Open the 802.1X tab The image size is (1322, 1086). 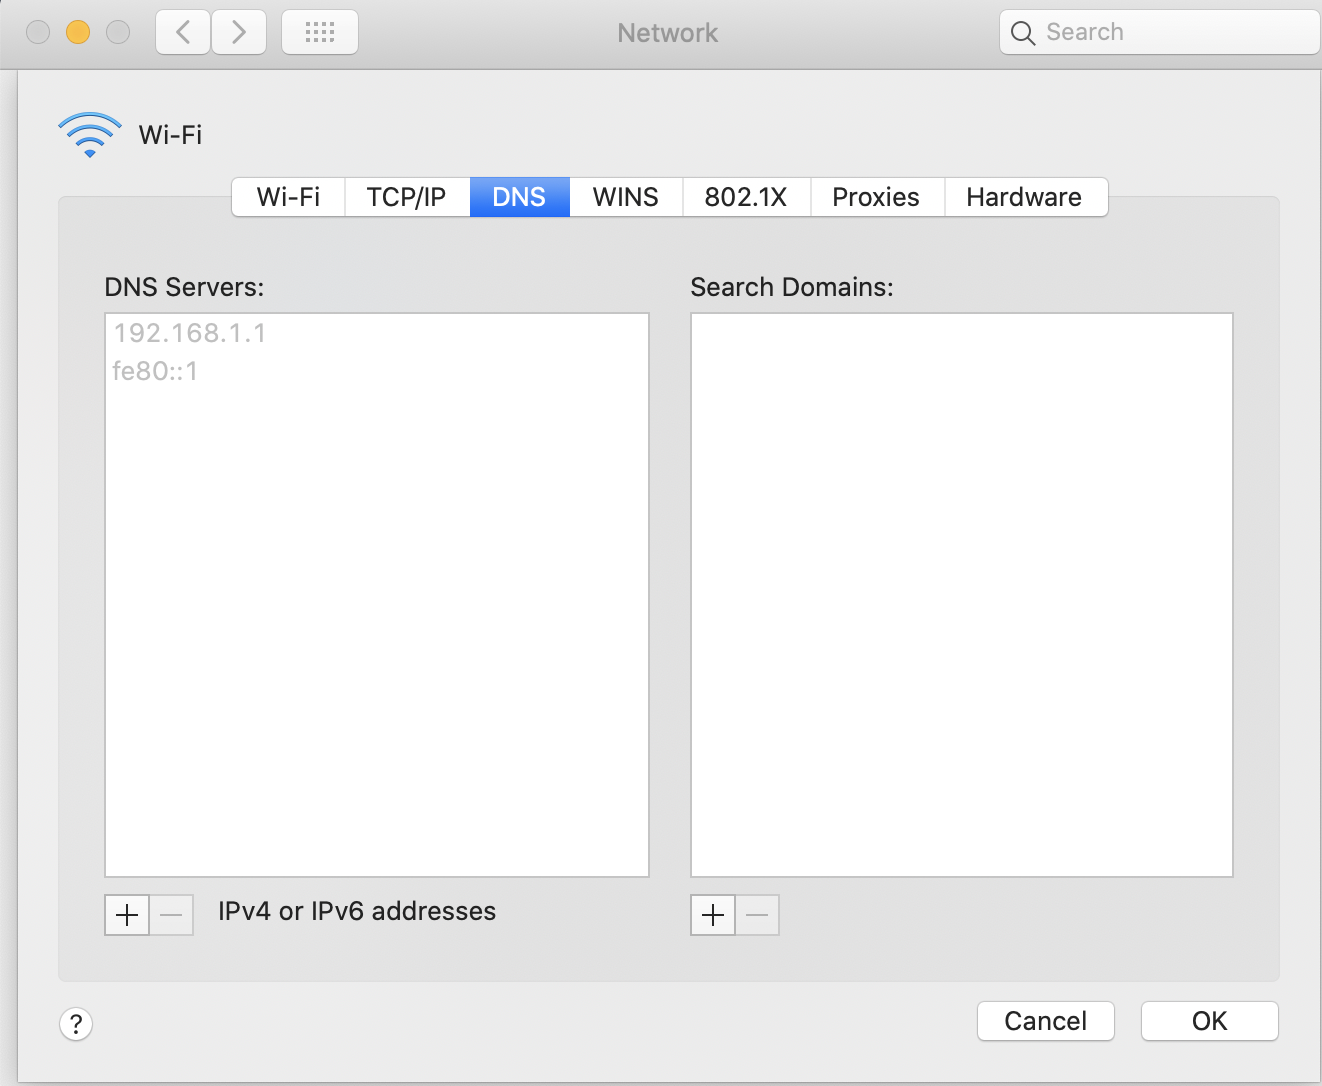[x=746, y=197]
